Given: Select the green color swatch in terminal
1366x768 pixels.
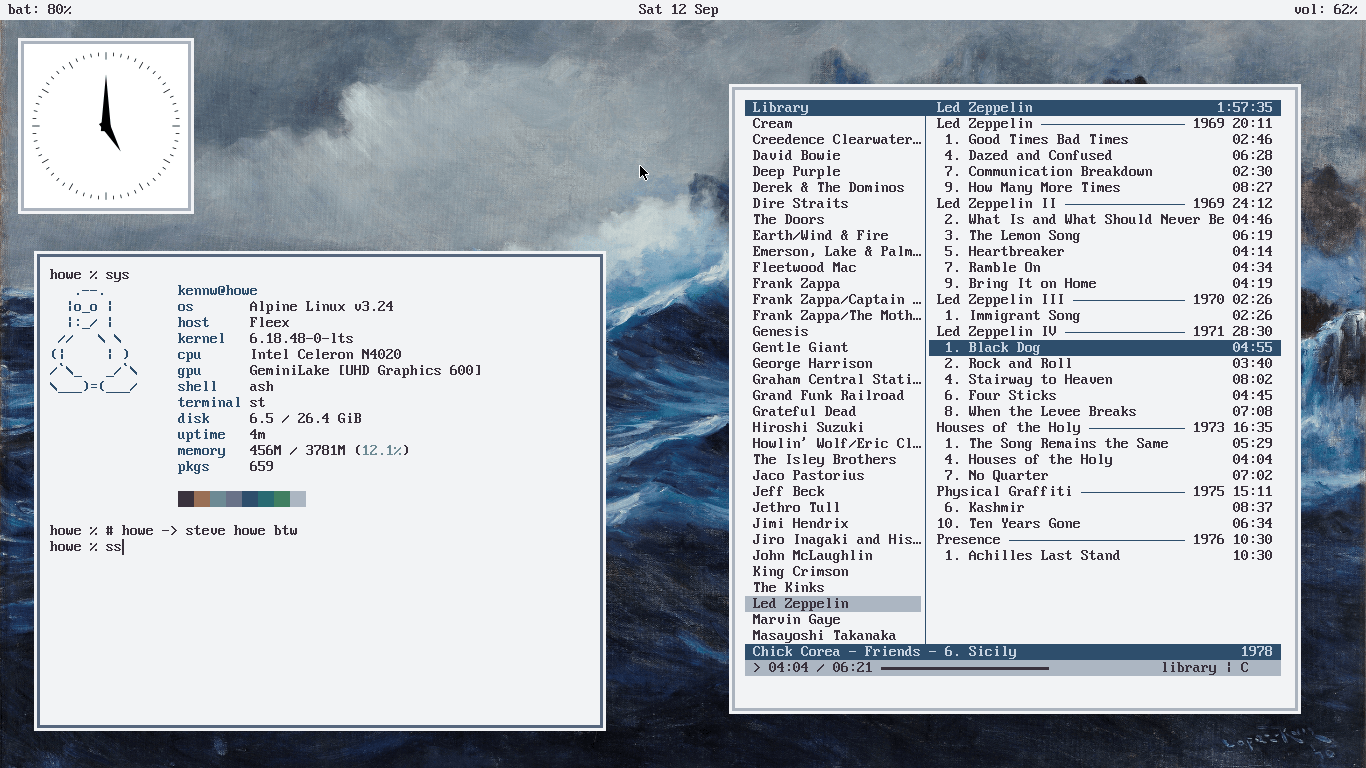Looking at the screenshot, I should (282, 499).
